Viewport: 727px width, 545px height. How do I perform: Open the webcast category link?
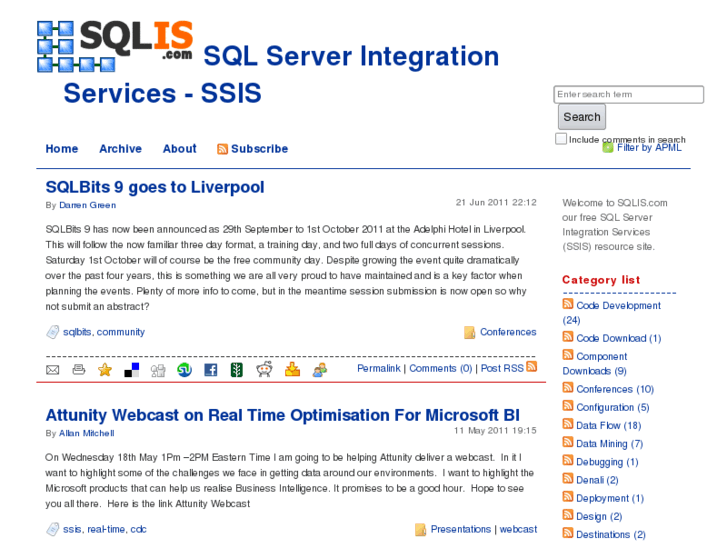tap(518, 529)
